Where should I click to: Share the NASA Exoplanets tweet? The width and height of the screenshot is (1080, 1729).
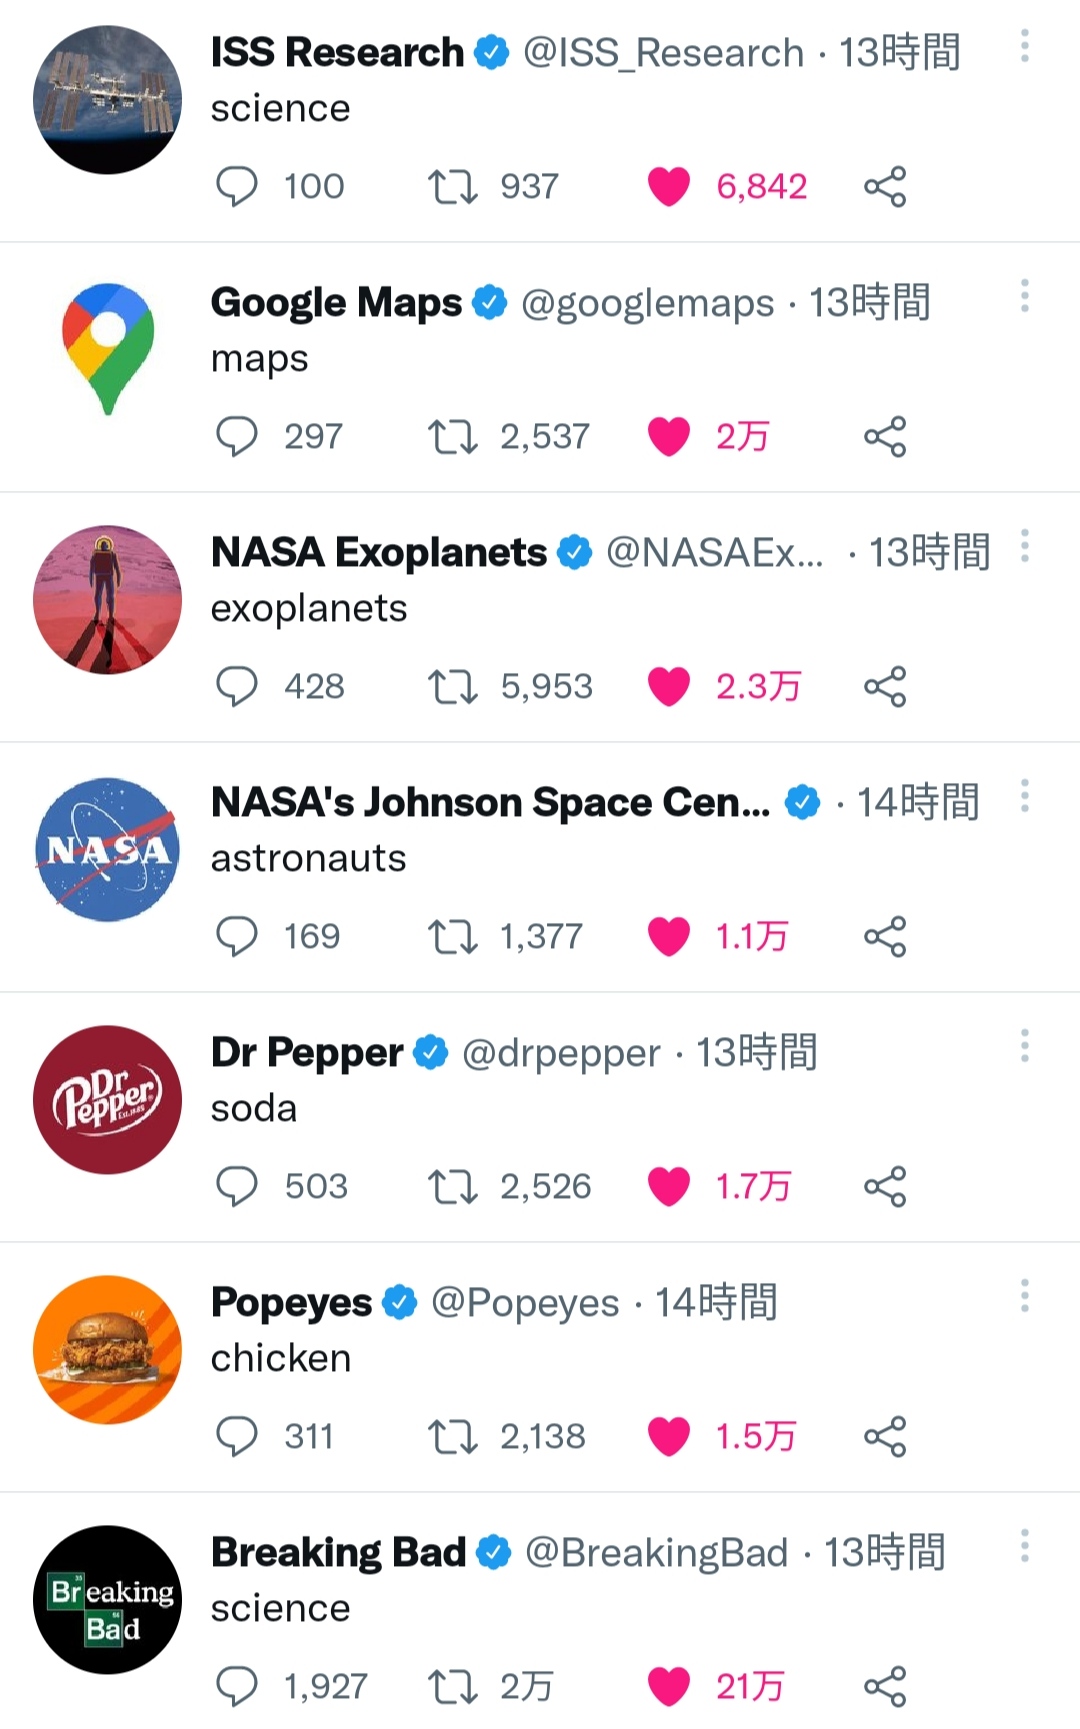coord(885,687)
